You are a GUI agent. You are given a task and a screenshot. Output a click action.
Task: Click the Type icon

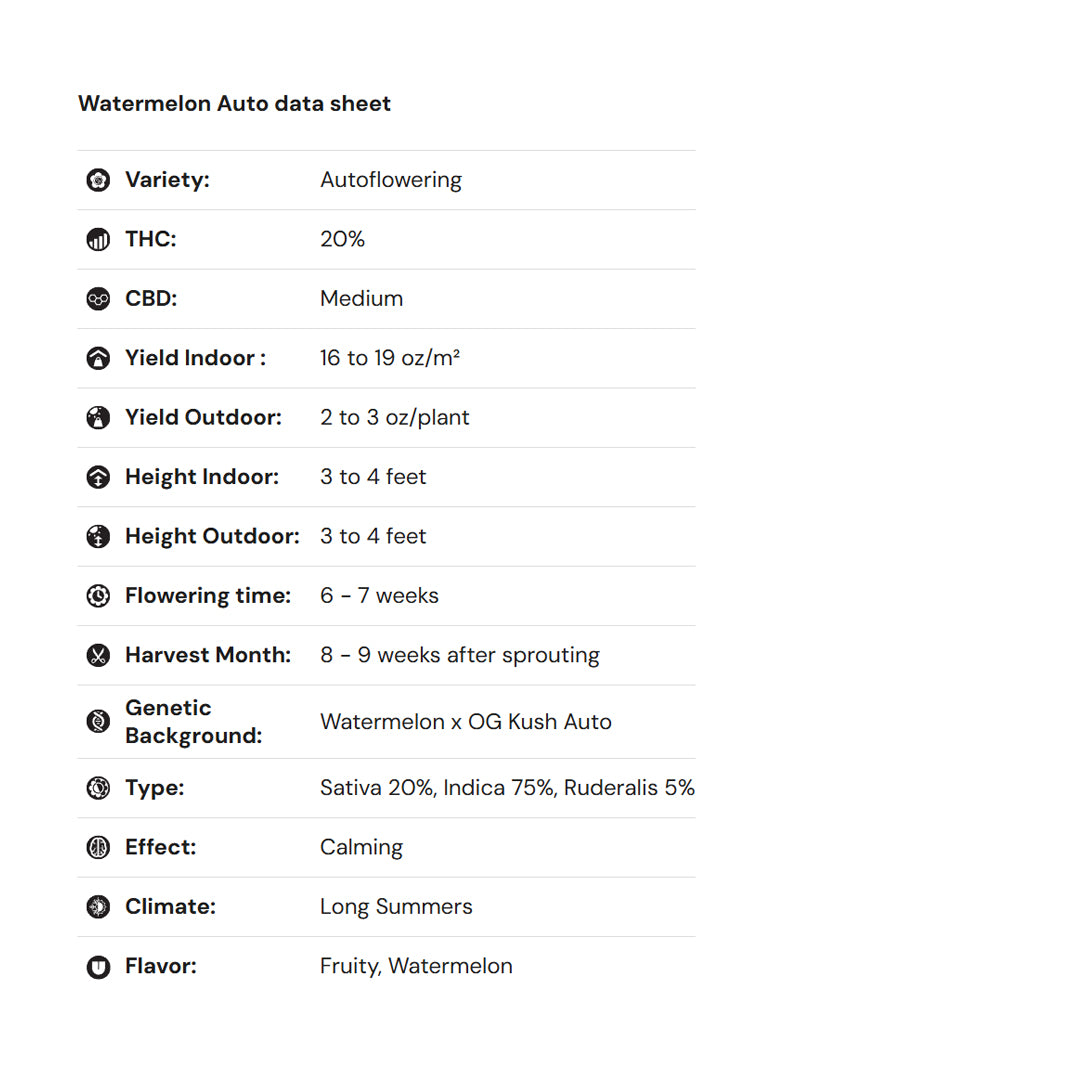98,788
